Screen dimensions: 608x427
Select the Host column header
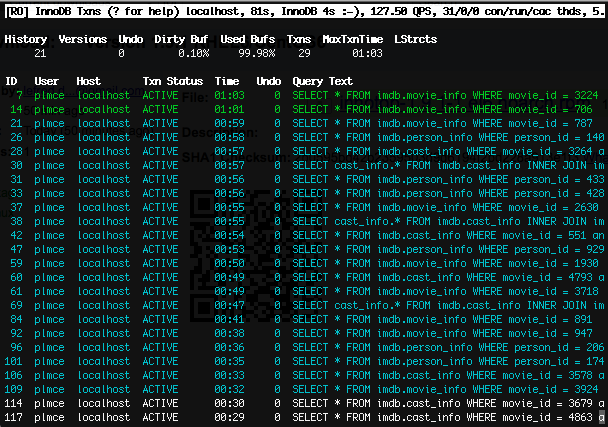click(x=88, y=81)
